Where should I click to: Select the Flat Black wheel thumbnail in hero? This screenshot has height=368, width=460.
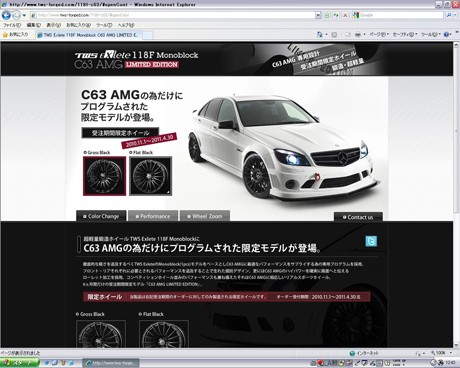150,176
